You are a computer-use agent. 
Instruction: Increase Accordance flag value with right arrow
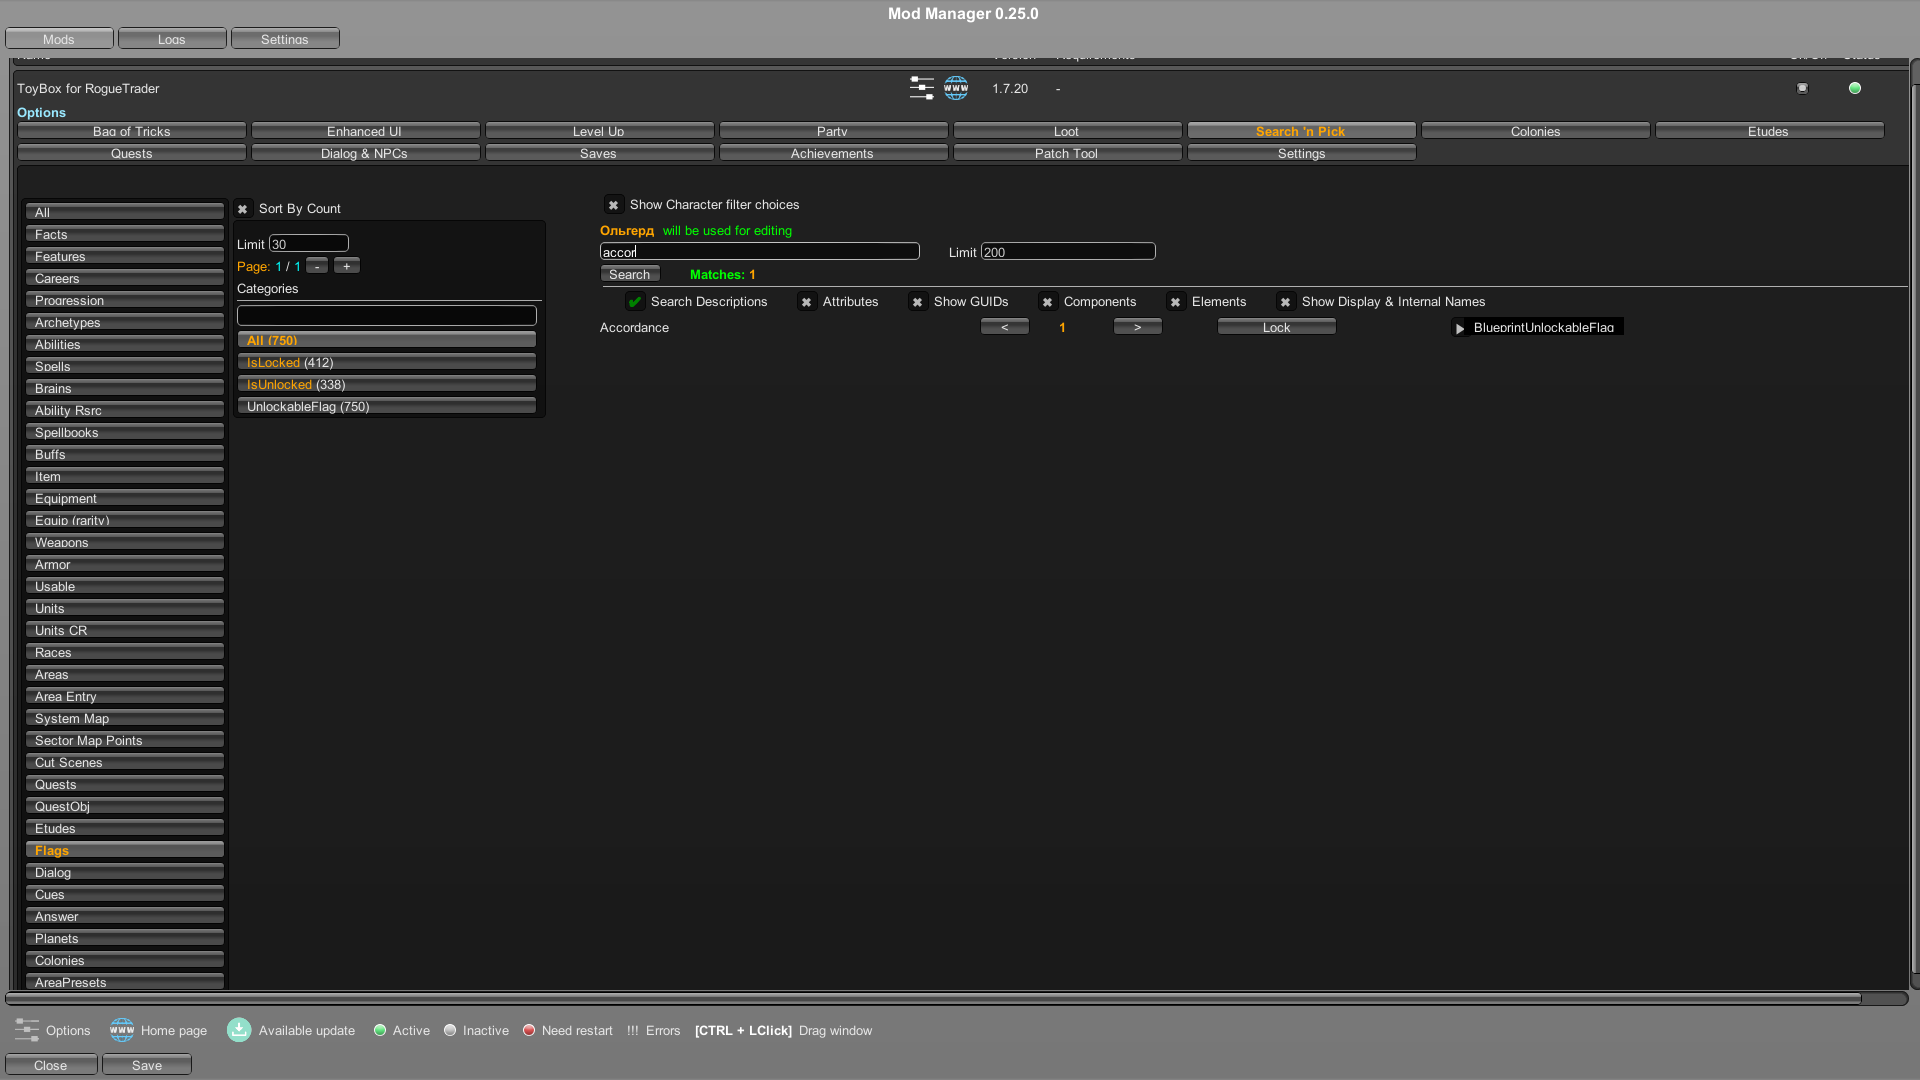coord(1138,327)
